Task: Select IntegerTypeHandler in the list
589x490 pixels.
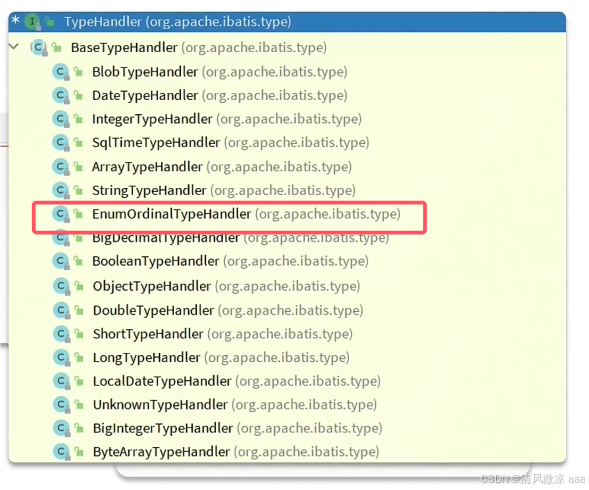Action: [227, 119]
